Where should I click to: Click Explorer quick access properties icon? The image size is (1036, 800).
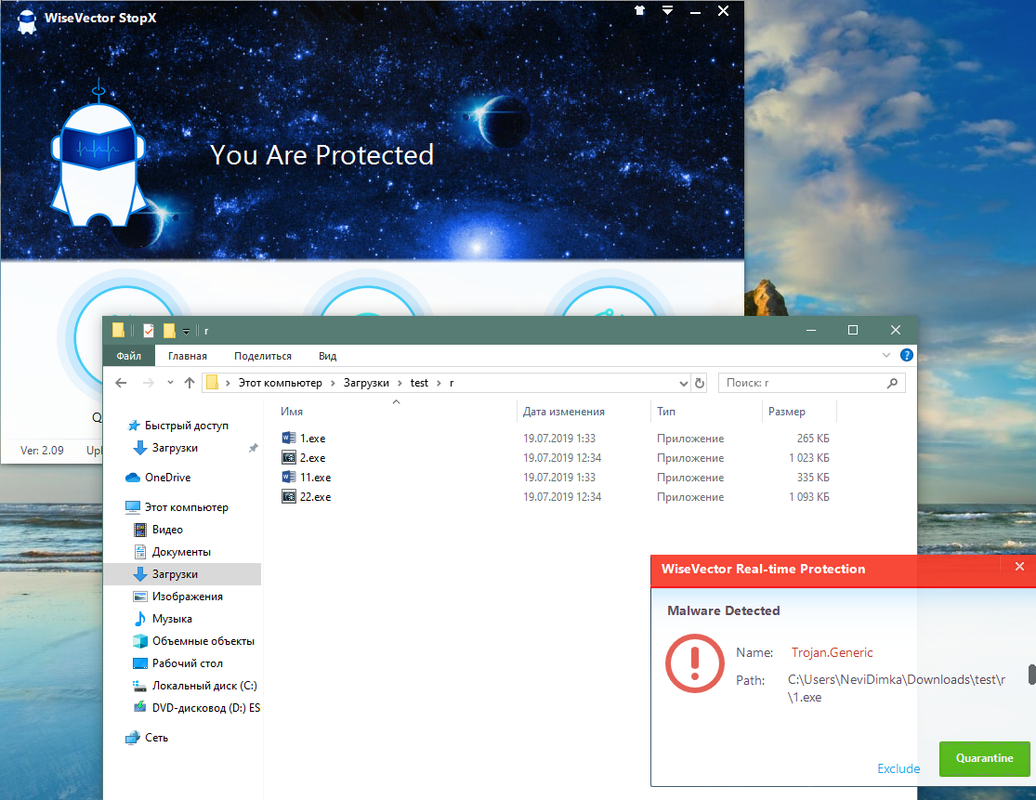click(x=149, y=330)
